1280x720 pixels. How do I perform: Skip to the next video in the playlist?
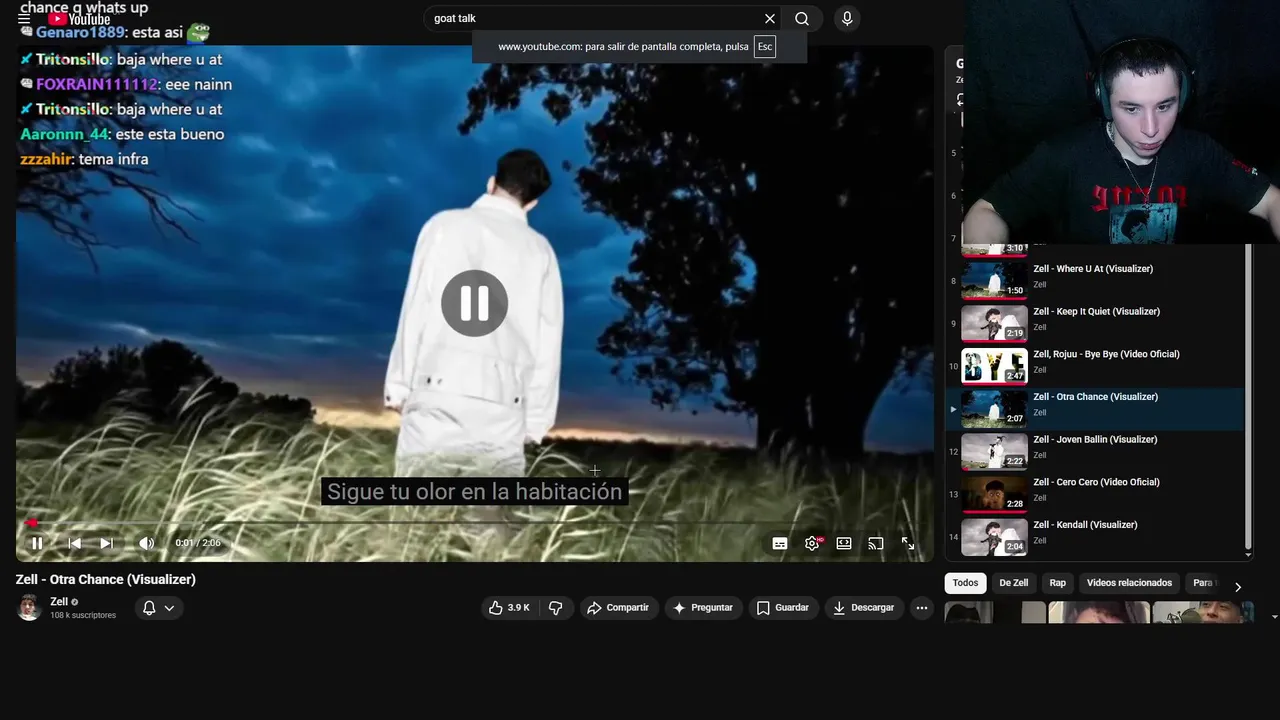pos(106,543)
